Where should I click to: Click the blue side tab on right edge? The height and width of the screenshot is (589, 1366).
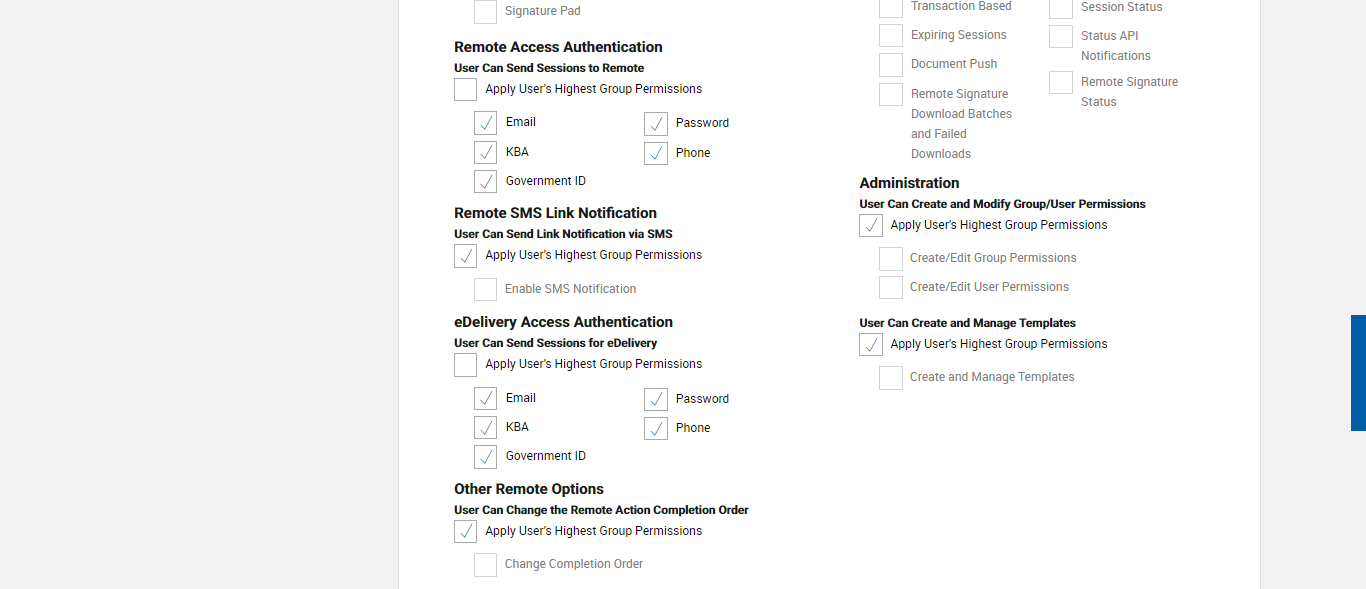point(1358,373)
